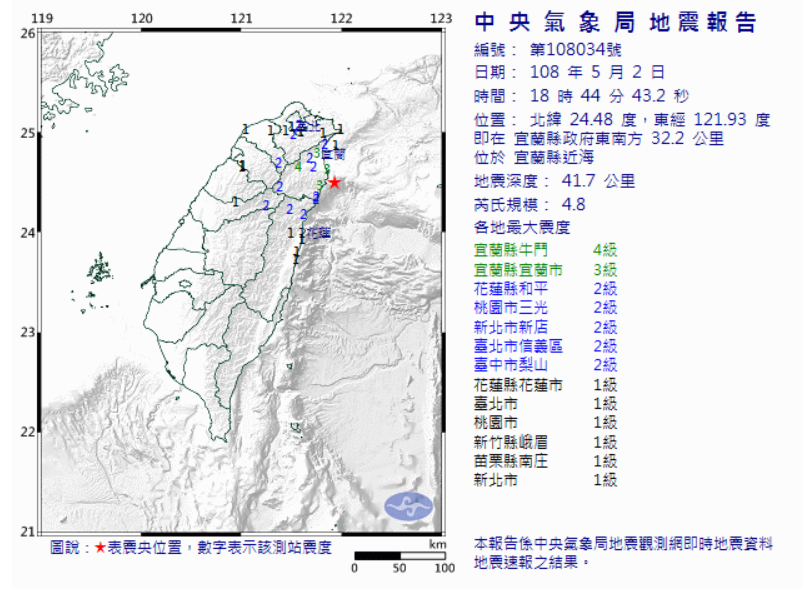Click the red star in the map legend

[100, 548]
